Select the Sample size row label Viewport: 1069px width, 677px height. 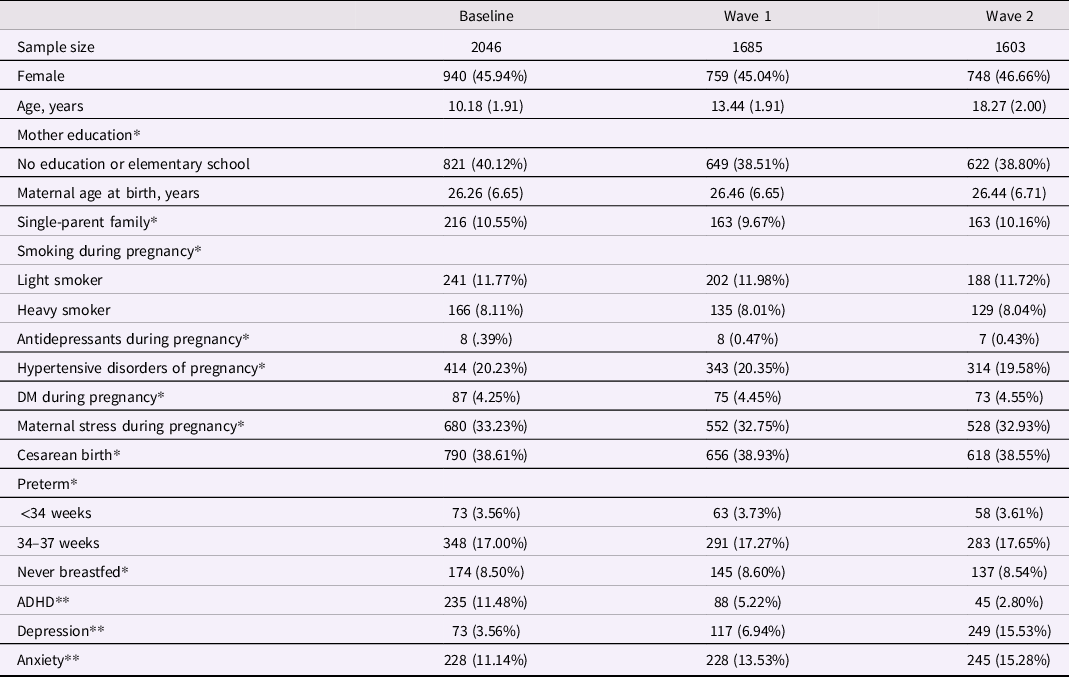click(56, 47)
